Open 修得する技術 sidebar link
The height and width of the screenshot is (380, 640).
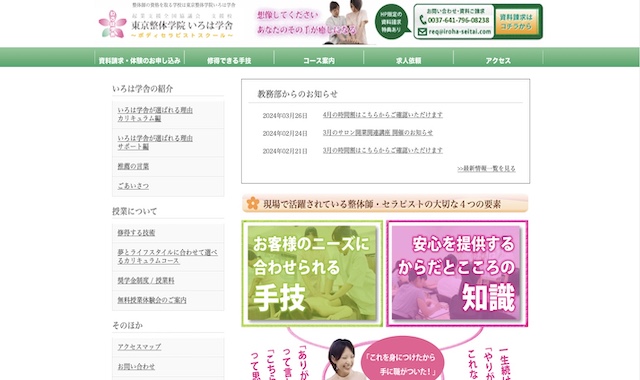tap(136, 232)
